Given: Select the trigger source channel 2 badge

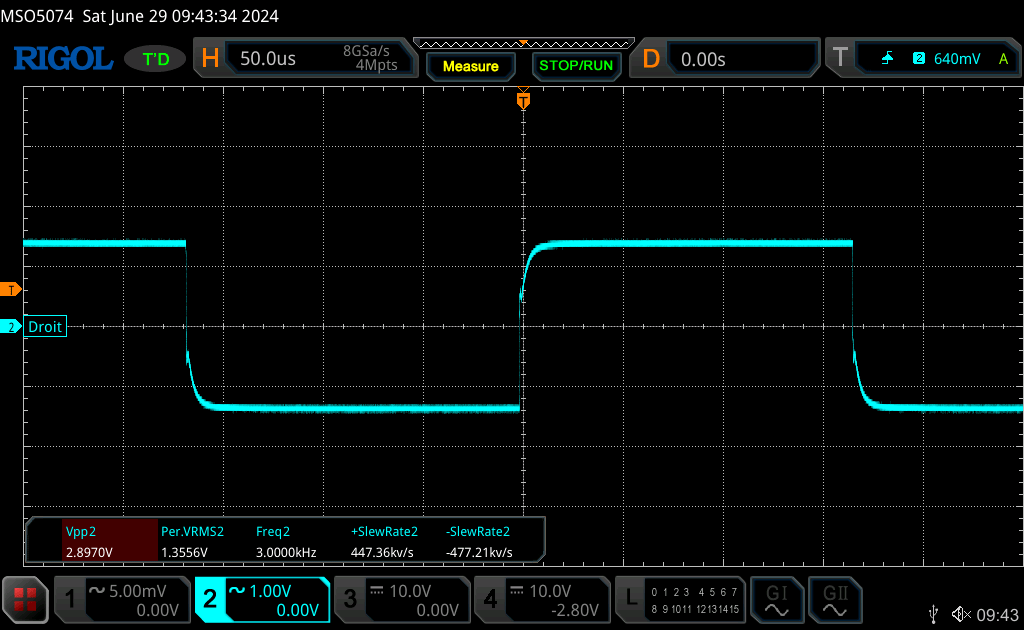Looking at the screenshot, I should click(919, 58).
